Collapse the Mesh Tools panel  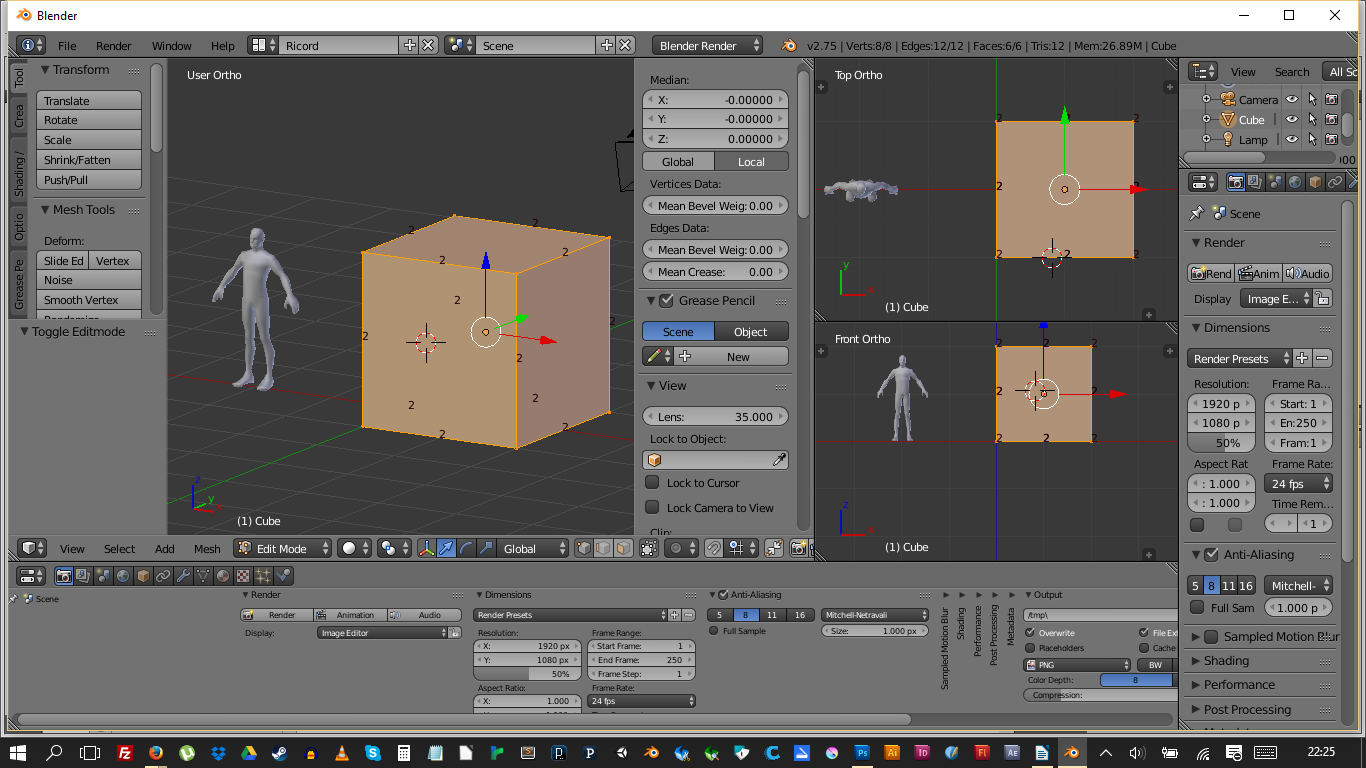pyautogui.click(x=78, y=210)
